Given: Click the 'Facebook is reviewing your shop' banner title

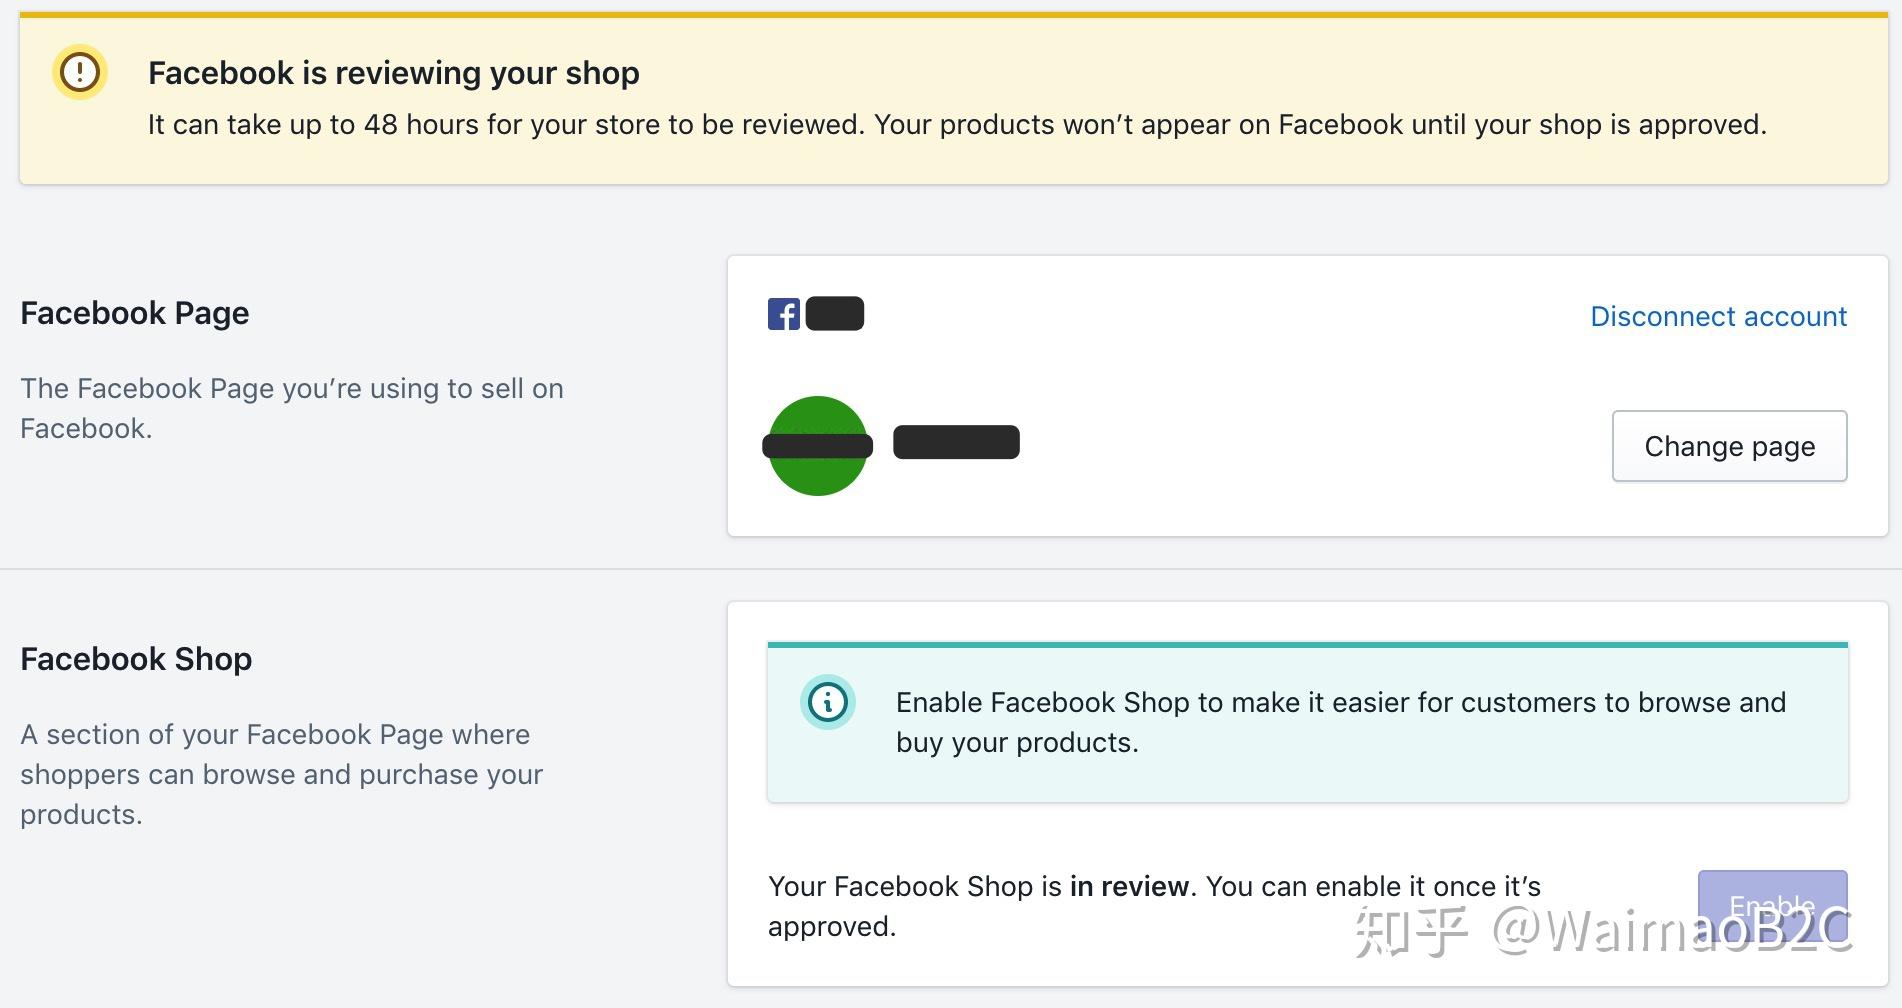Looking at the screenshot, I should (394, 73).
